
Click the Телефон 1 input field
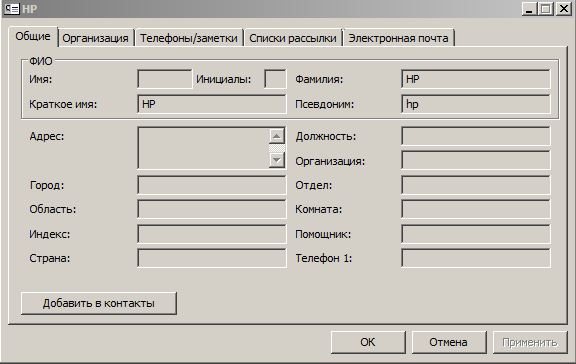[476, 258]
